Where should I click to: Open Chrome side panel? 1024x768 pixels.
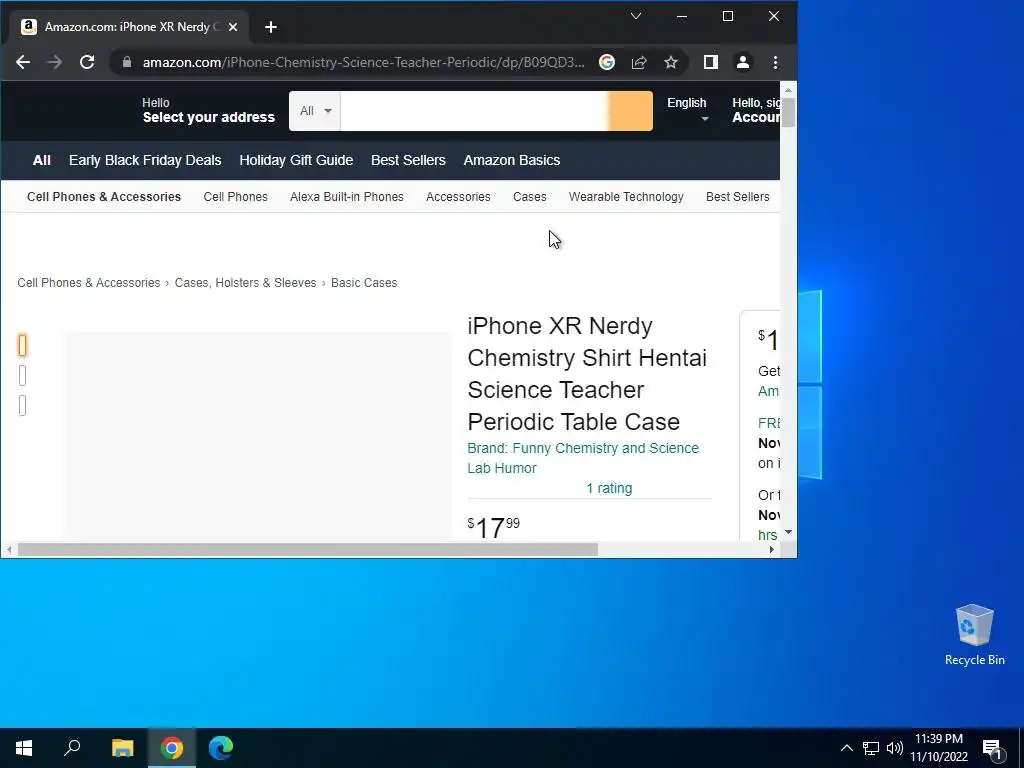click(x=711, y=62)
